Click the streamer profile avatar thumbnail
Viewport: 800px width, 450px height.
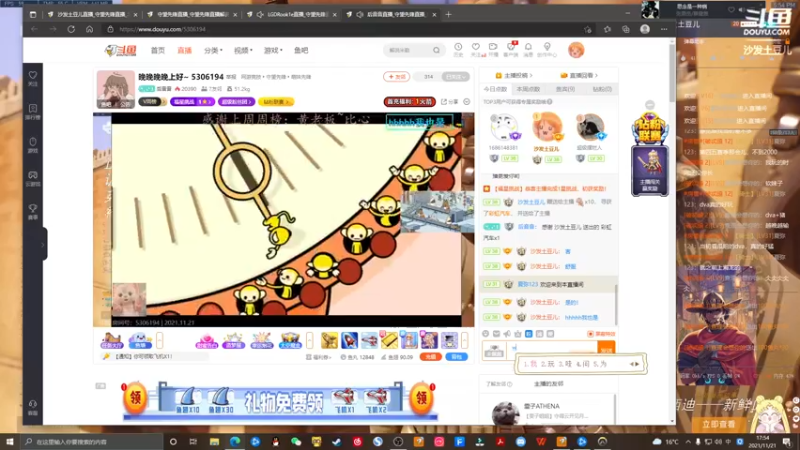click(116, 89)
